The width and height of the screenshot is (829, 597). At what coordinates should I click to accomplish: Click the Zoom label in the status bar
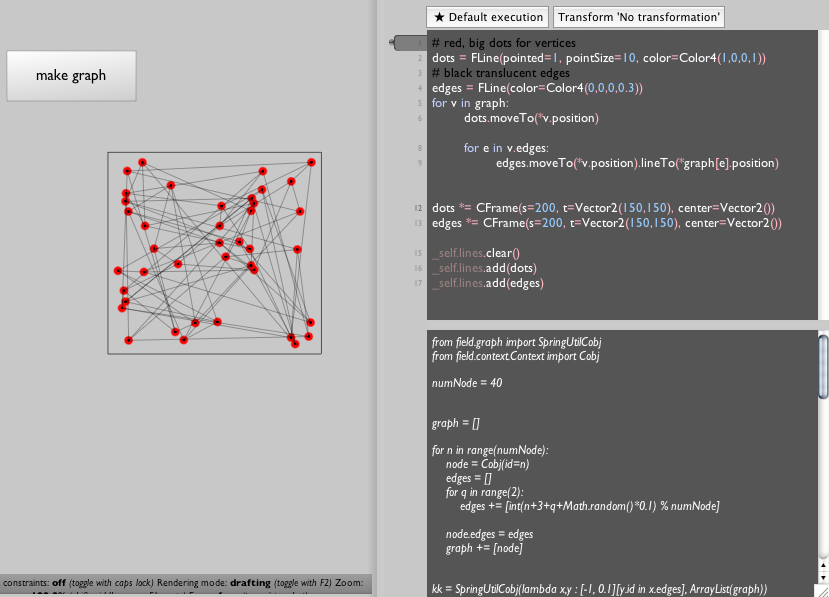pyautogui.click(x=352, y=582)
